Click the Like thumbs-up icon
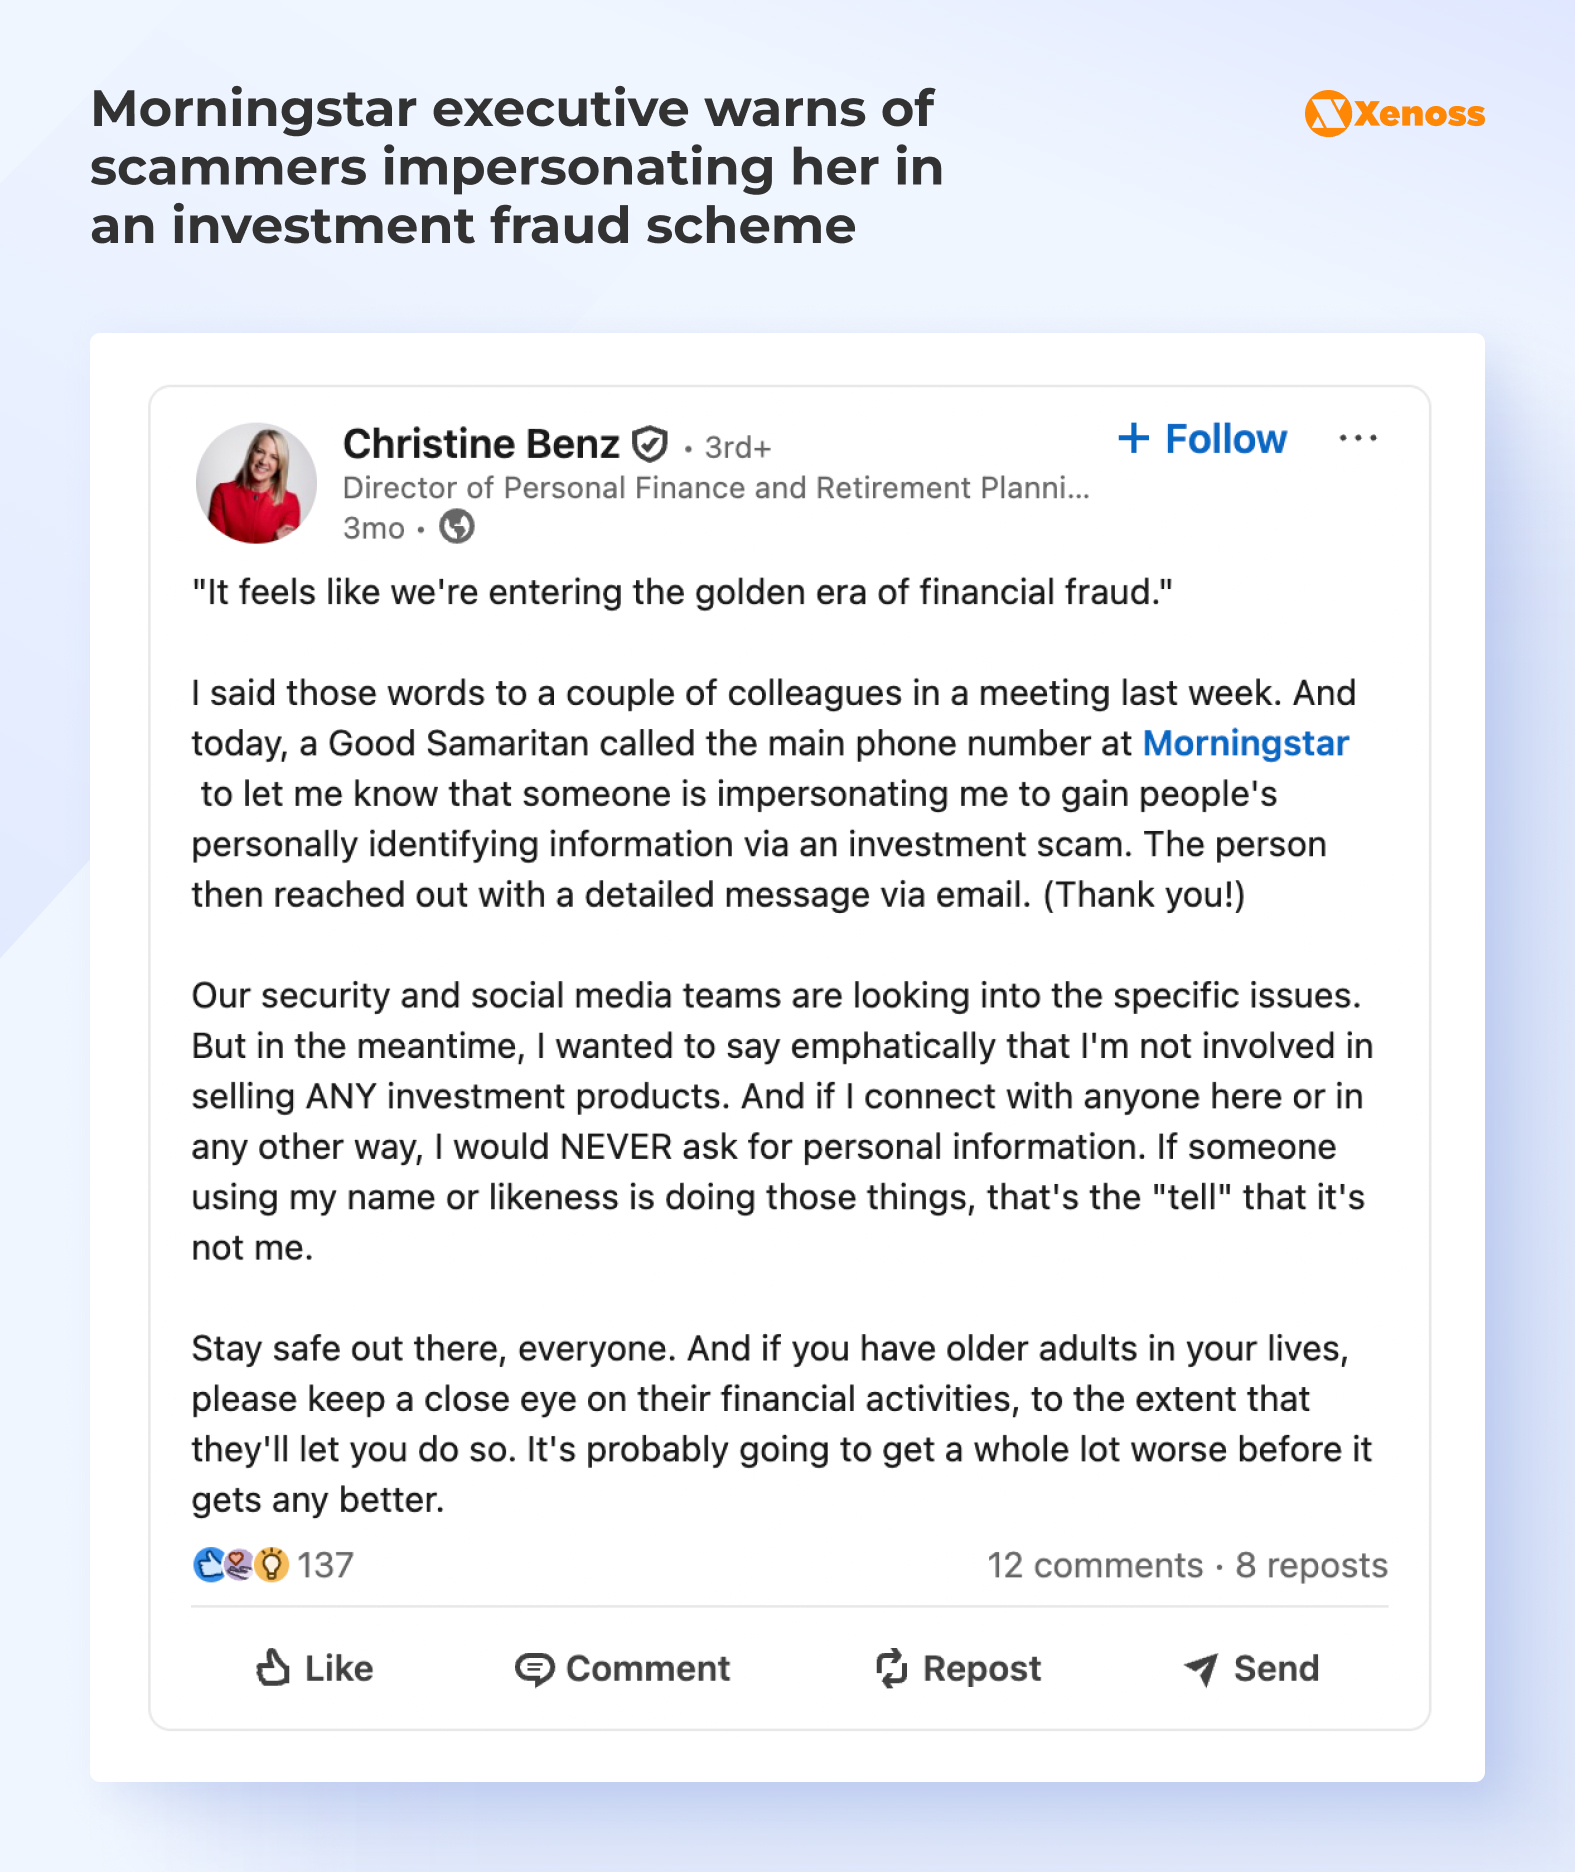This screenshot has width=1575, height=1872. pos(275,1668)
